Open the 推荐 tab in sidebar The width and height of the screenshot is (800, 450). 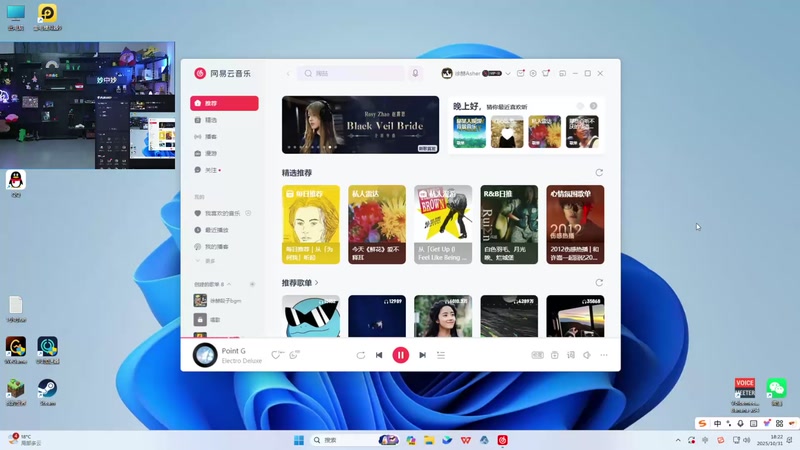[x=224, y=103]
